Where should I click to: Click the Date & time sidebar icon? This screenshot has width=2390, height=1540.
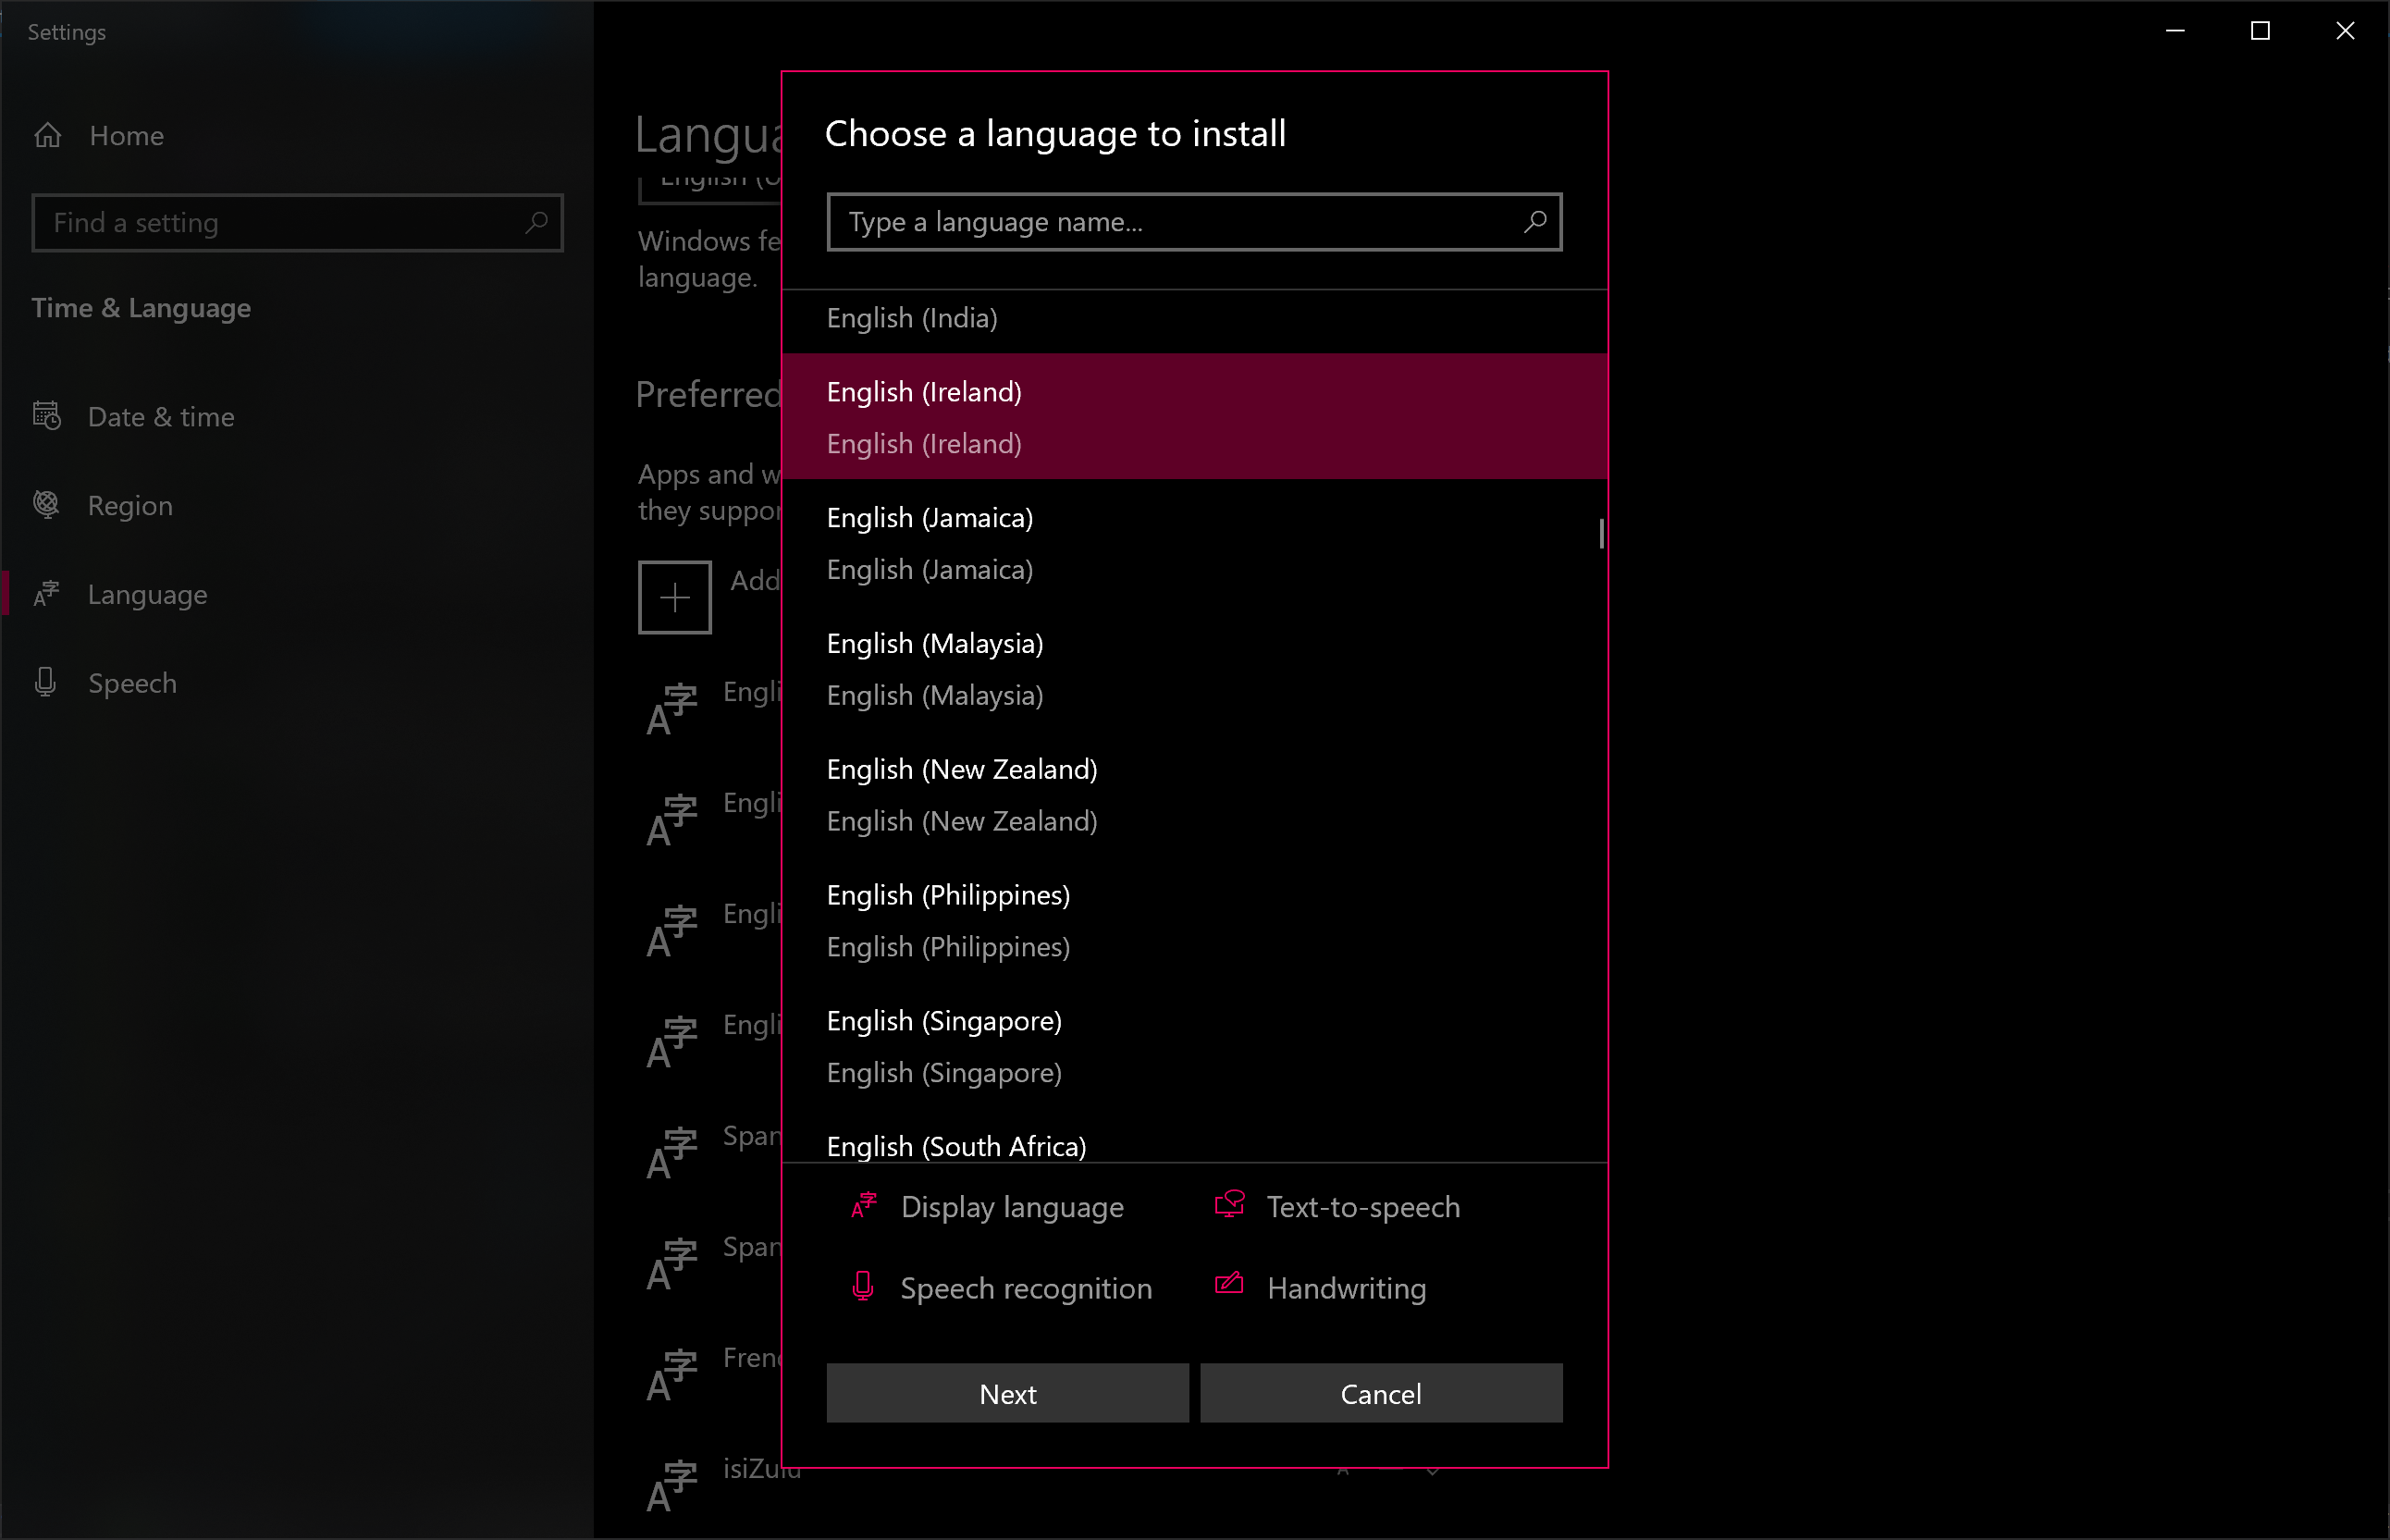pos(49,414)
